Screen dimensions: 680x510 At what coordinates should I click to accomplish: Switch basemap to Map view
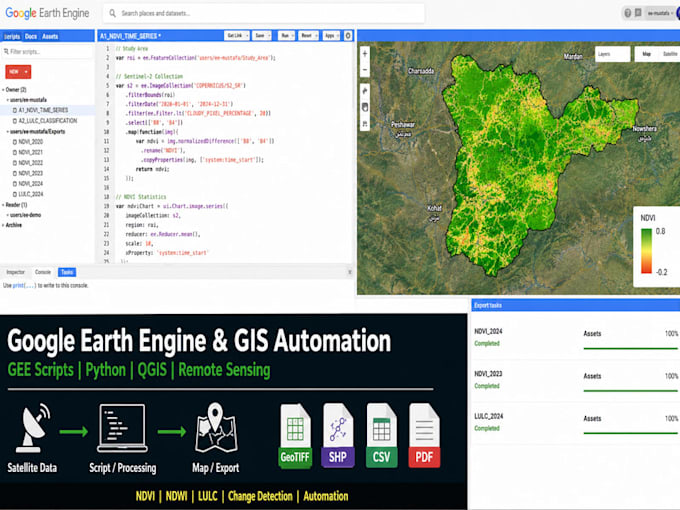coord(646,54)
